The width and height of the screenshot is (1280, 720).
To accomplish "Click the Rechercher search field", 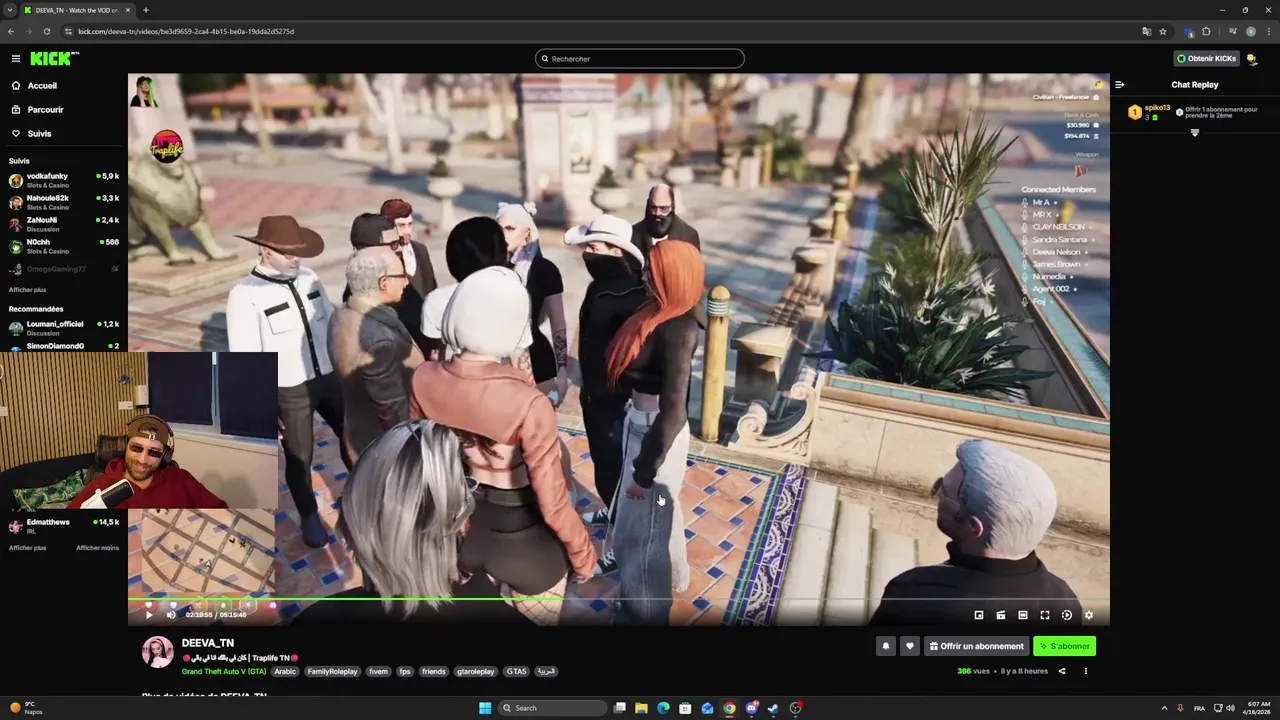I will 640,59.
